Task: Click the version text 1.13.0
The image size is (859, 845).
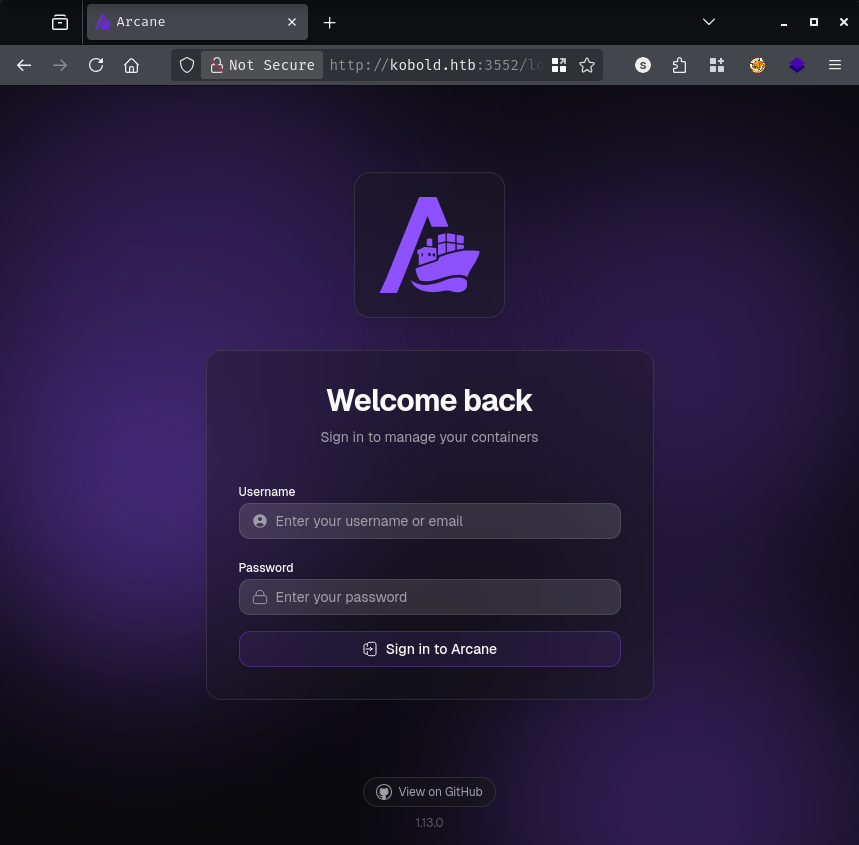Action: click(x=430, y=823)
